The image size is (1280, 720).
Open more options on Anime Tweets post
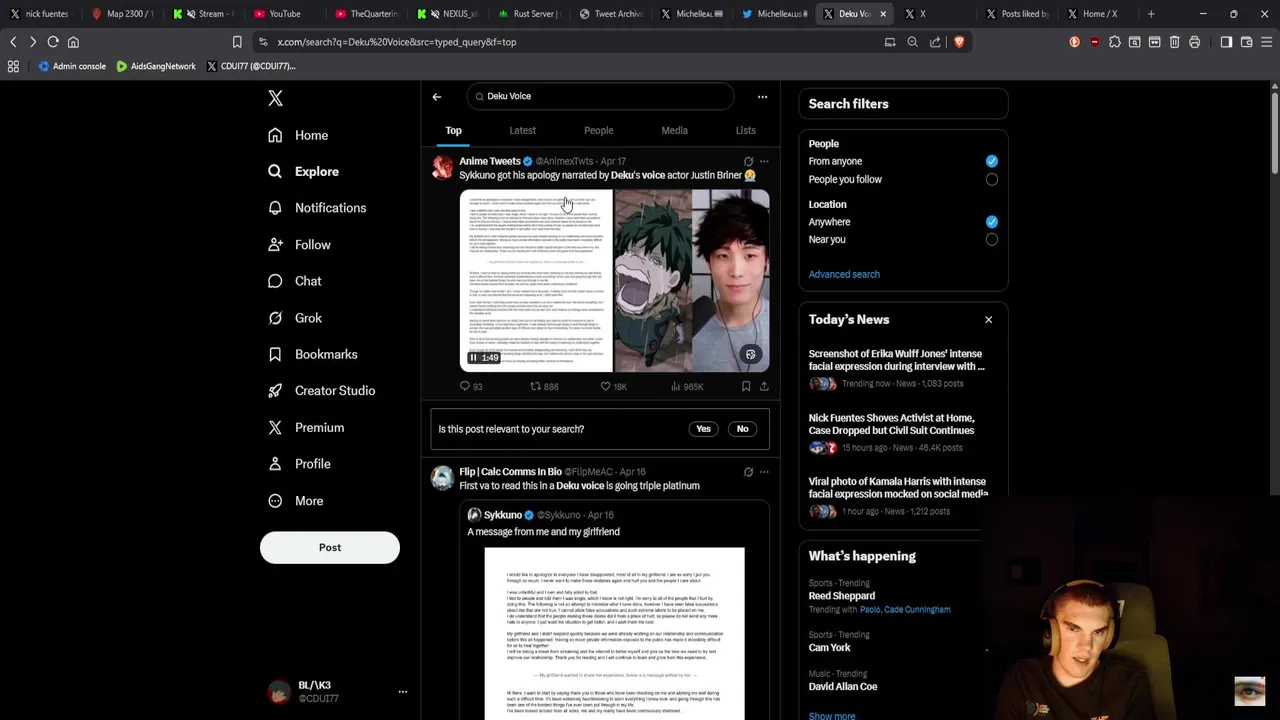tap(764, 161)
